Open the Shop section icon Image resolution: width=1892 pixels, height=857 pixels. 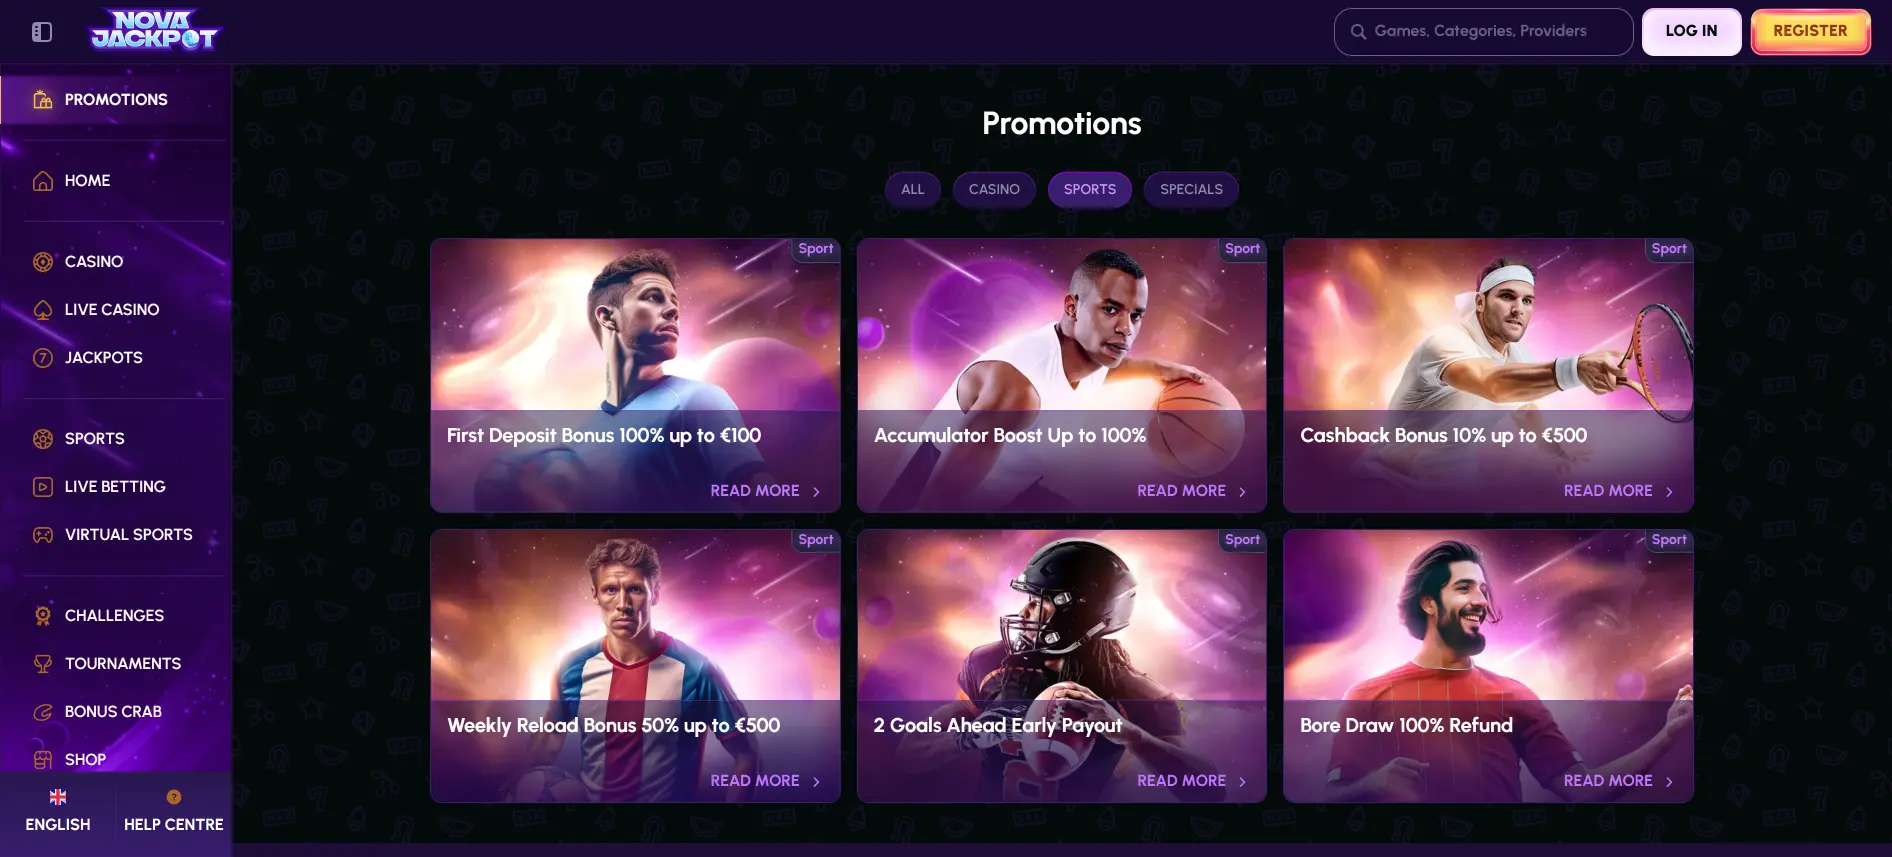click(42, 759)
